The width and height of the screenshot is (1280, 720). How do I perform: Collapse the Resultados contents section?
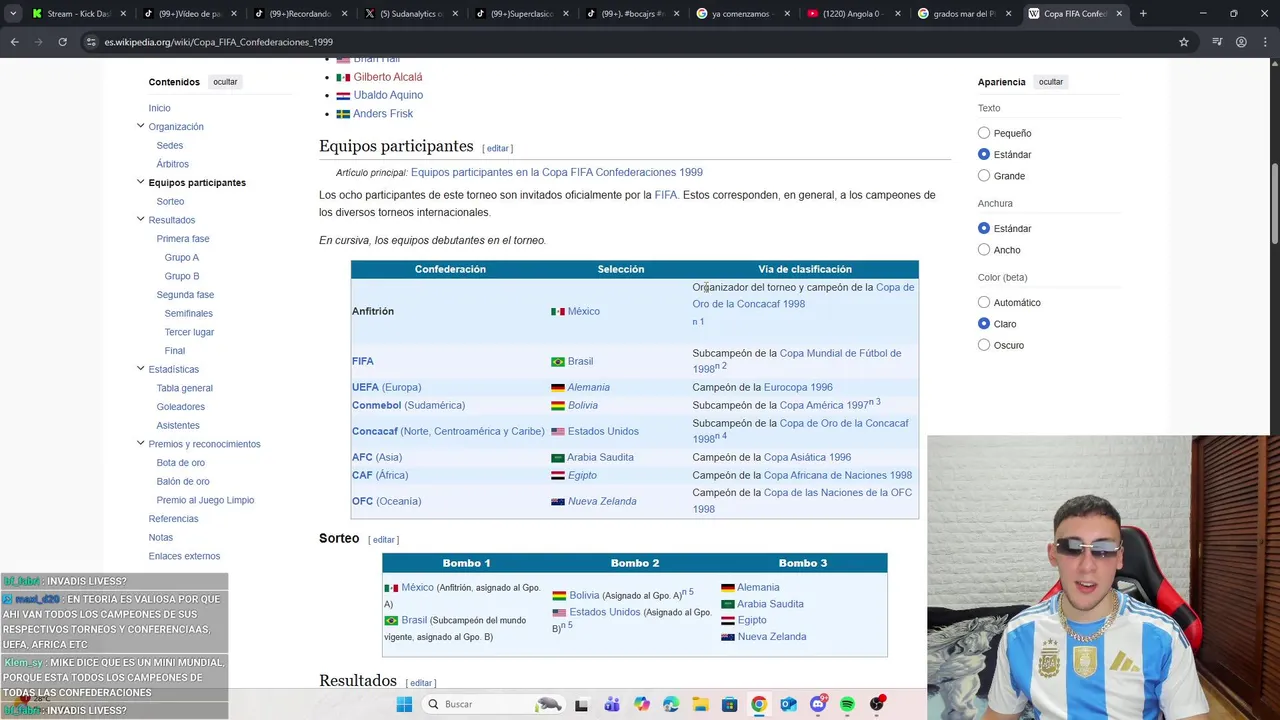point(140,219)
